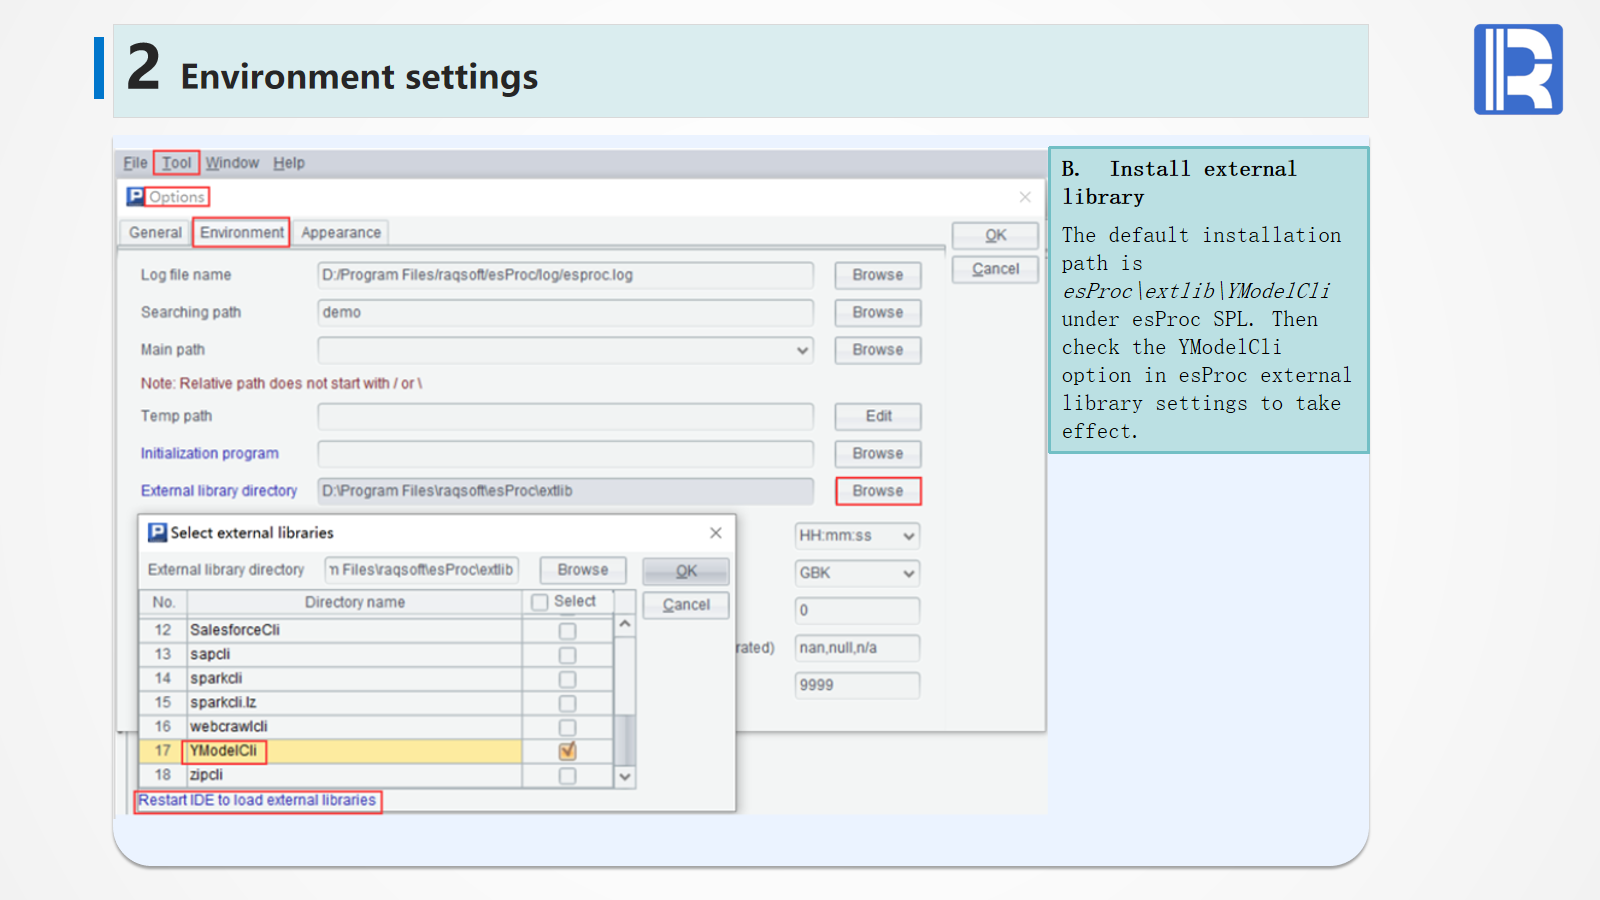This screenshot has height=900, width=1600.
Task: Click the Select external libraries dialog icon
Action: (157, 532)
